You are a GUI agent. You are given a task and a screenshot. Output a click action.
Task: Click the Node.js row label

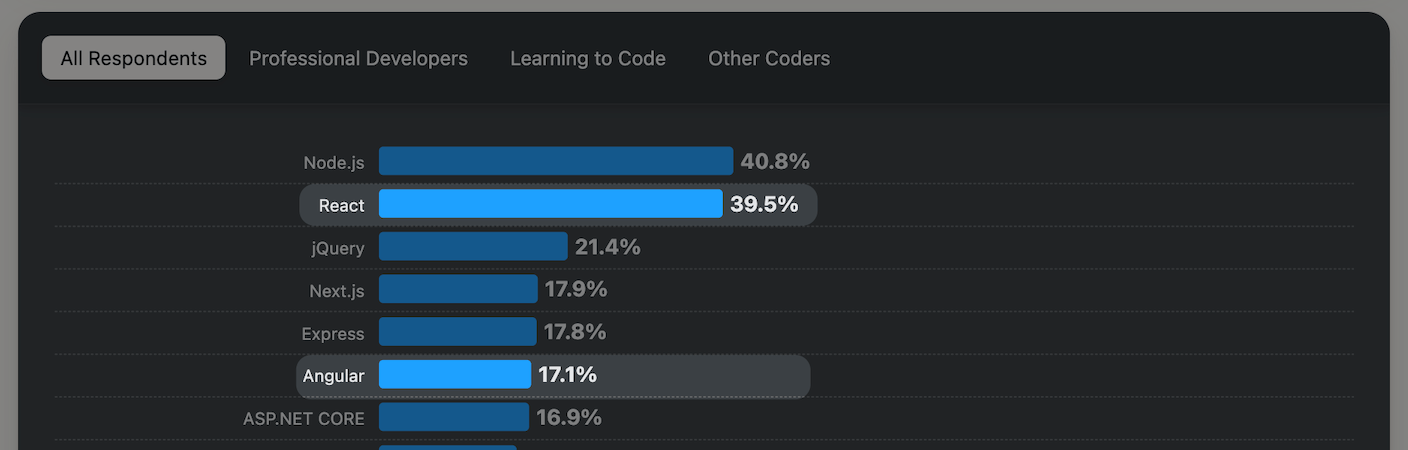(334, 162)
